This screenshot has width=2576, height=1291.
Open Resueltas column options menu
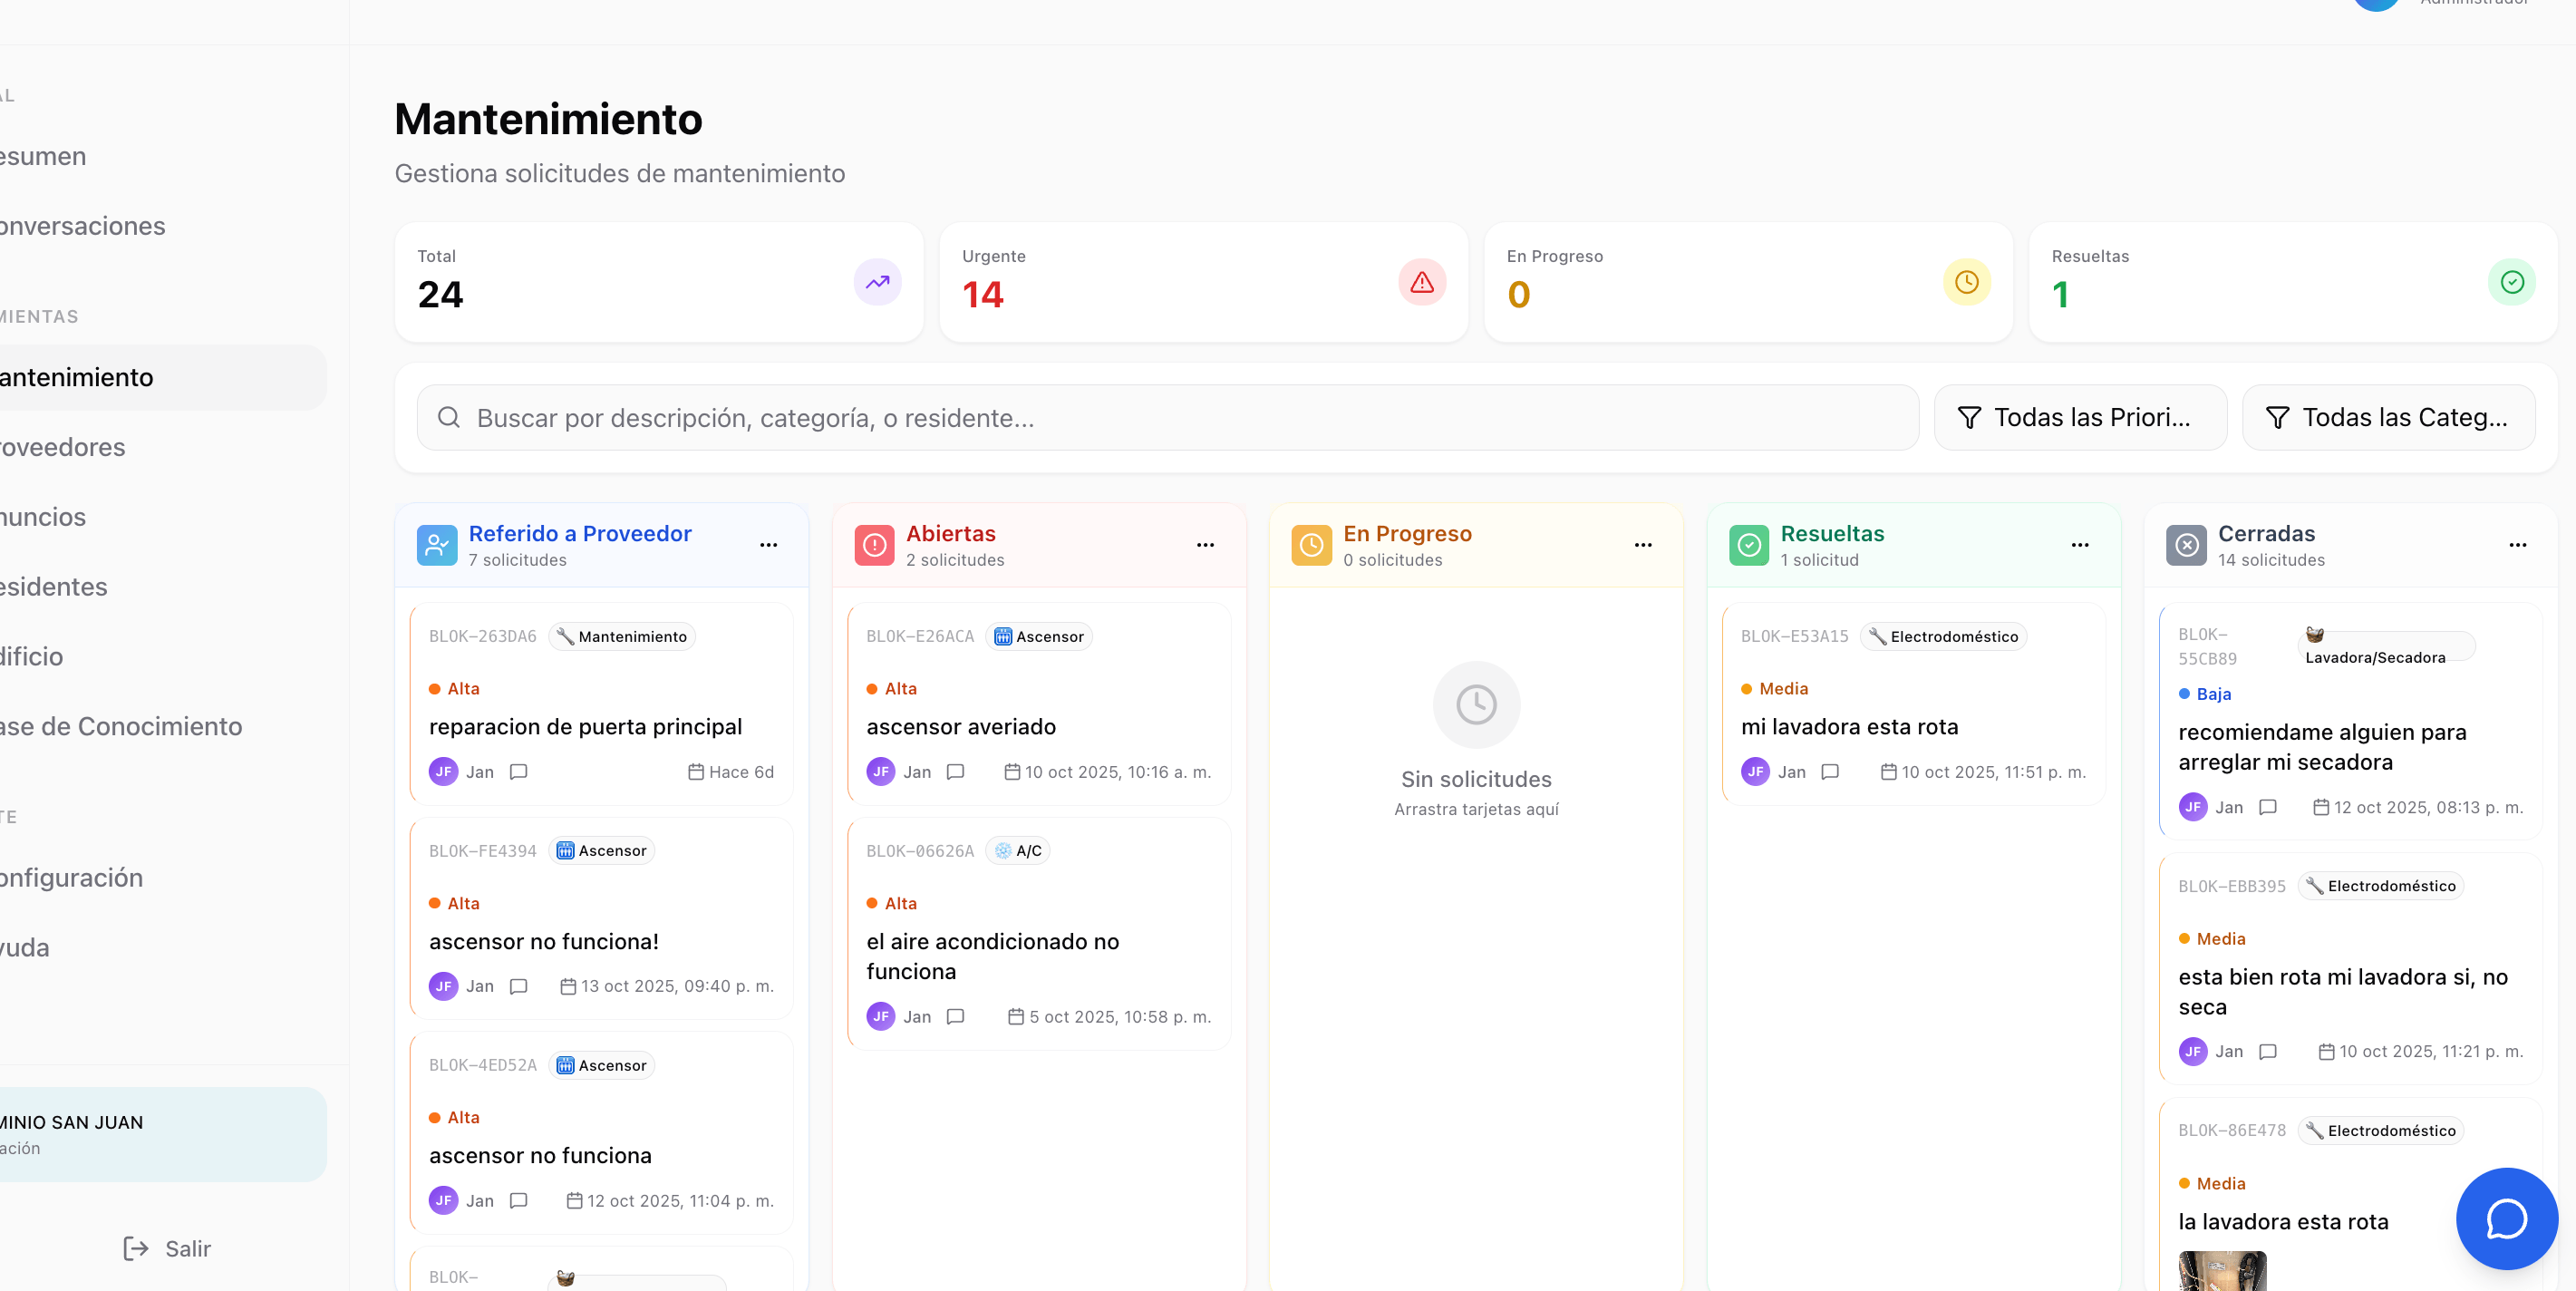[2080, 545]
